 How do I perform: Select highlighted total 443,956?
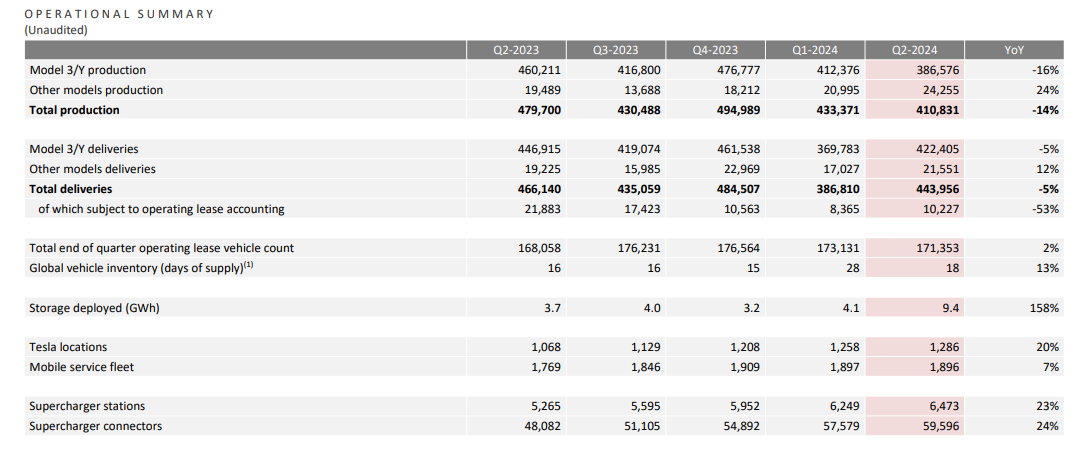pos(936,189)
